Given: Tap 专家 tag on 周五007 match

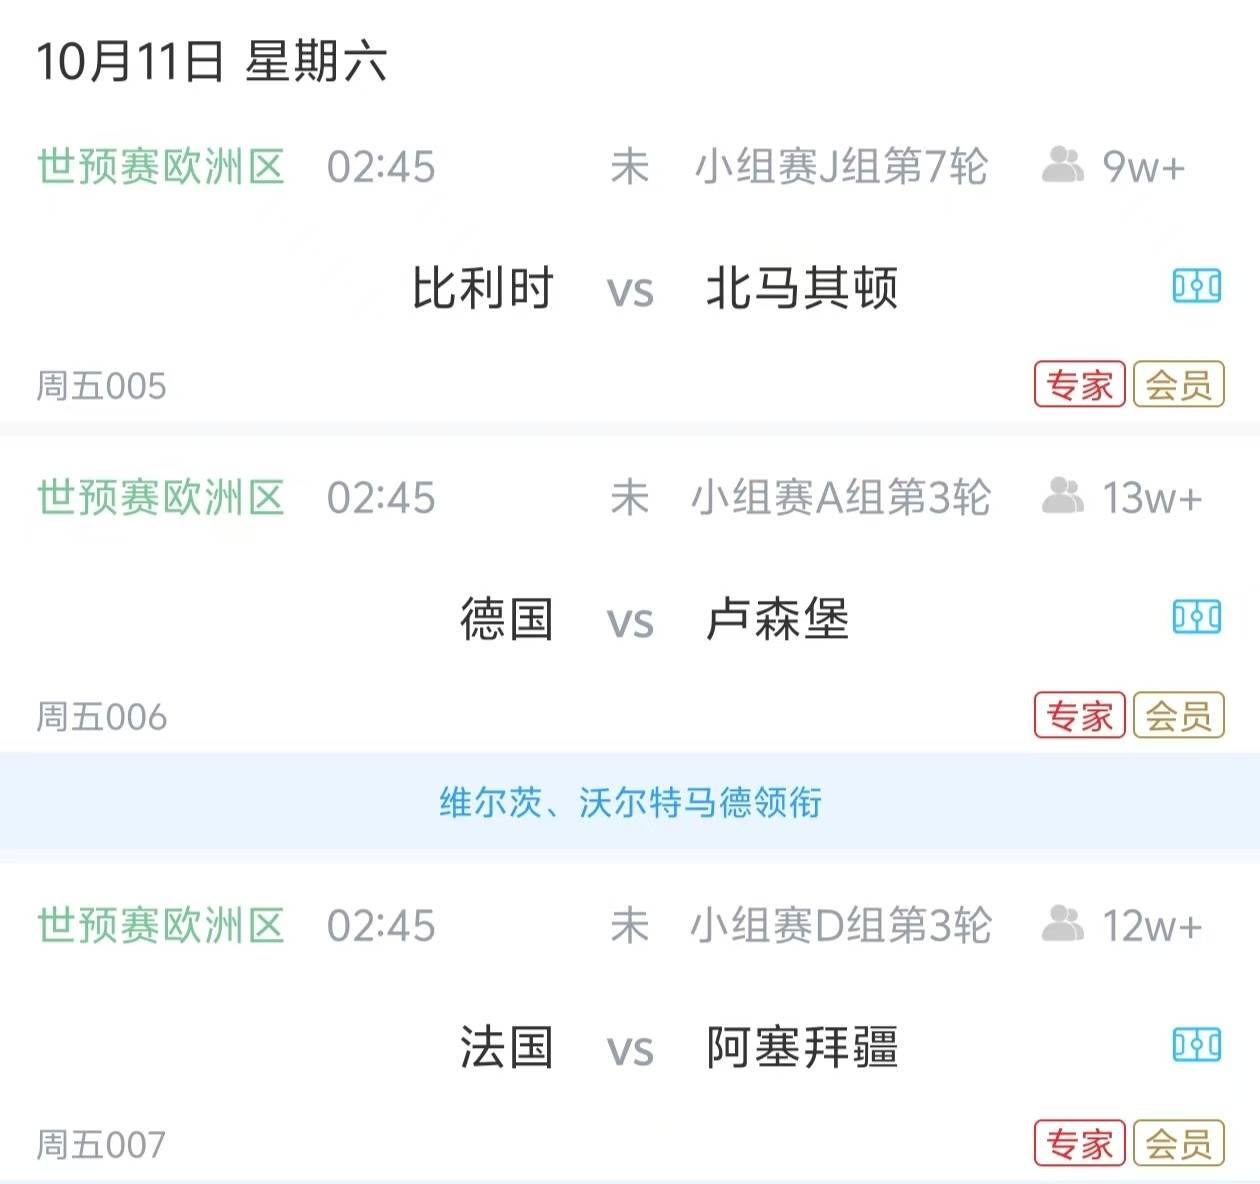Looking at the screenshot, I should 1080,1144.
